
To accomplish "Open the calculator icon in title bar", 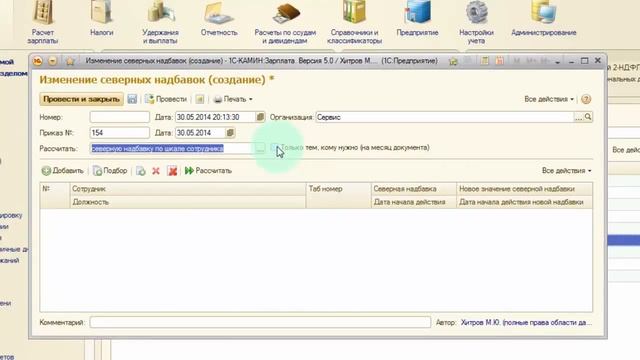I will tap(484, 61).
